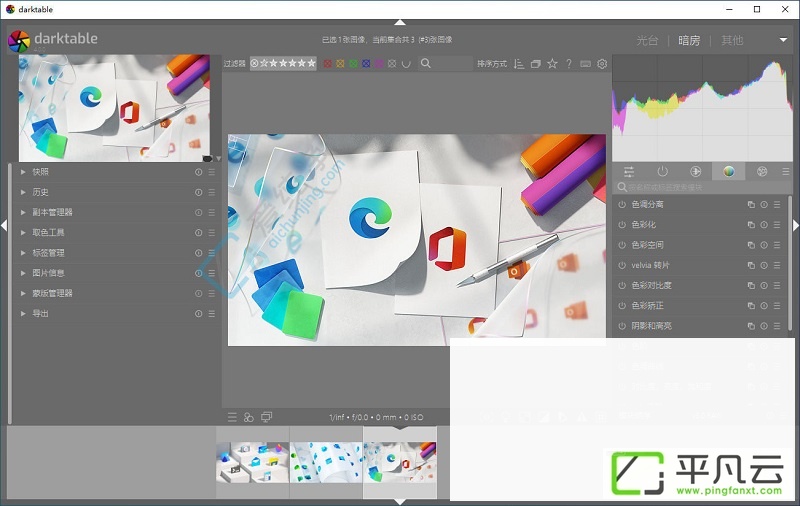Screen dimensions: 800x506
Task: Enable the 色彩对比度 module
Action: pos(622,286)
